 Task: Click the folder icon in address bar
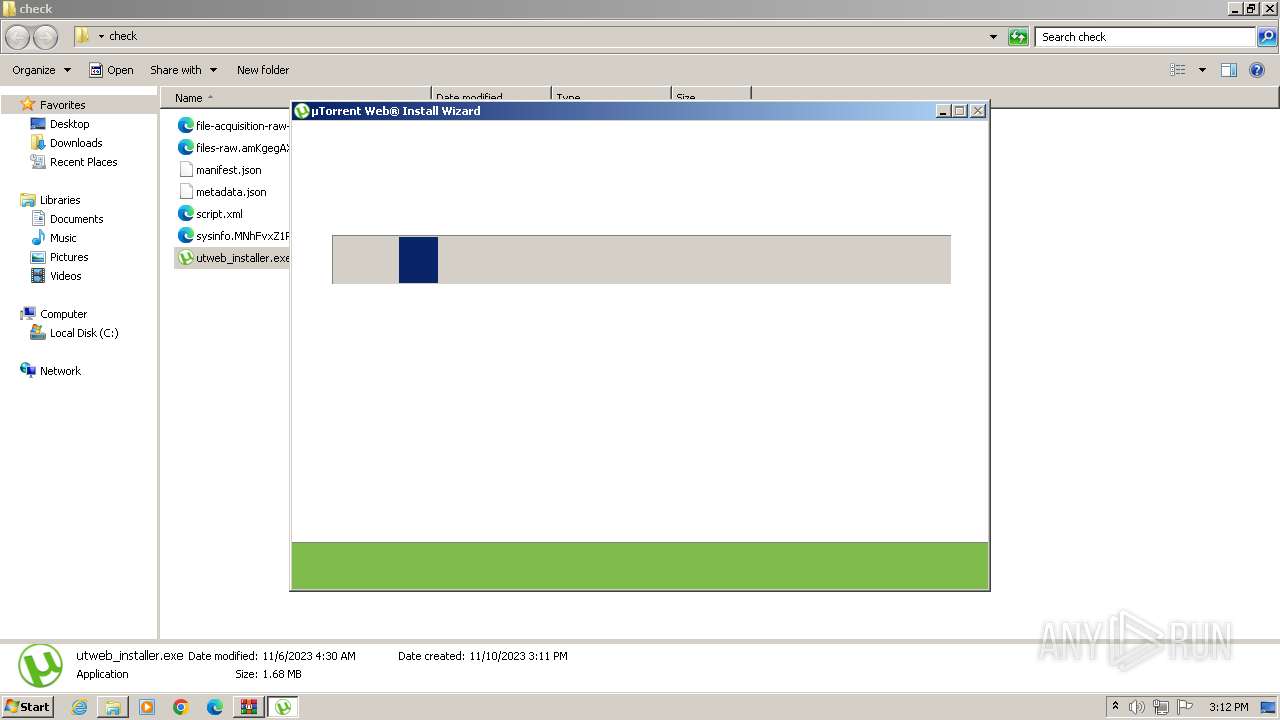point(83,36)
